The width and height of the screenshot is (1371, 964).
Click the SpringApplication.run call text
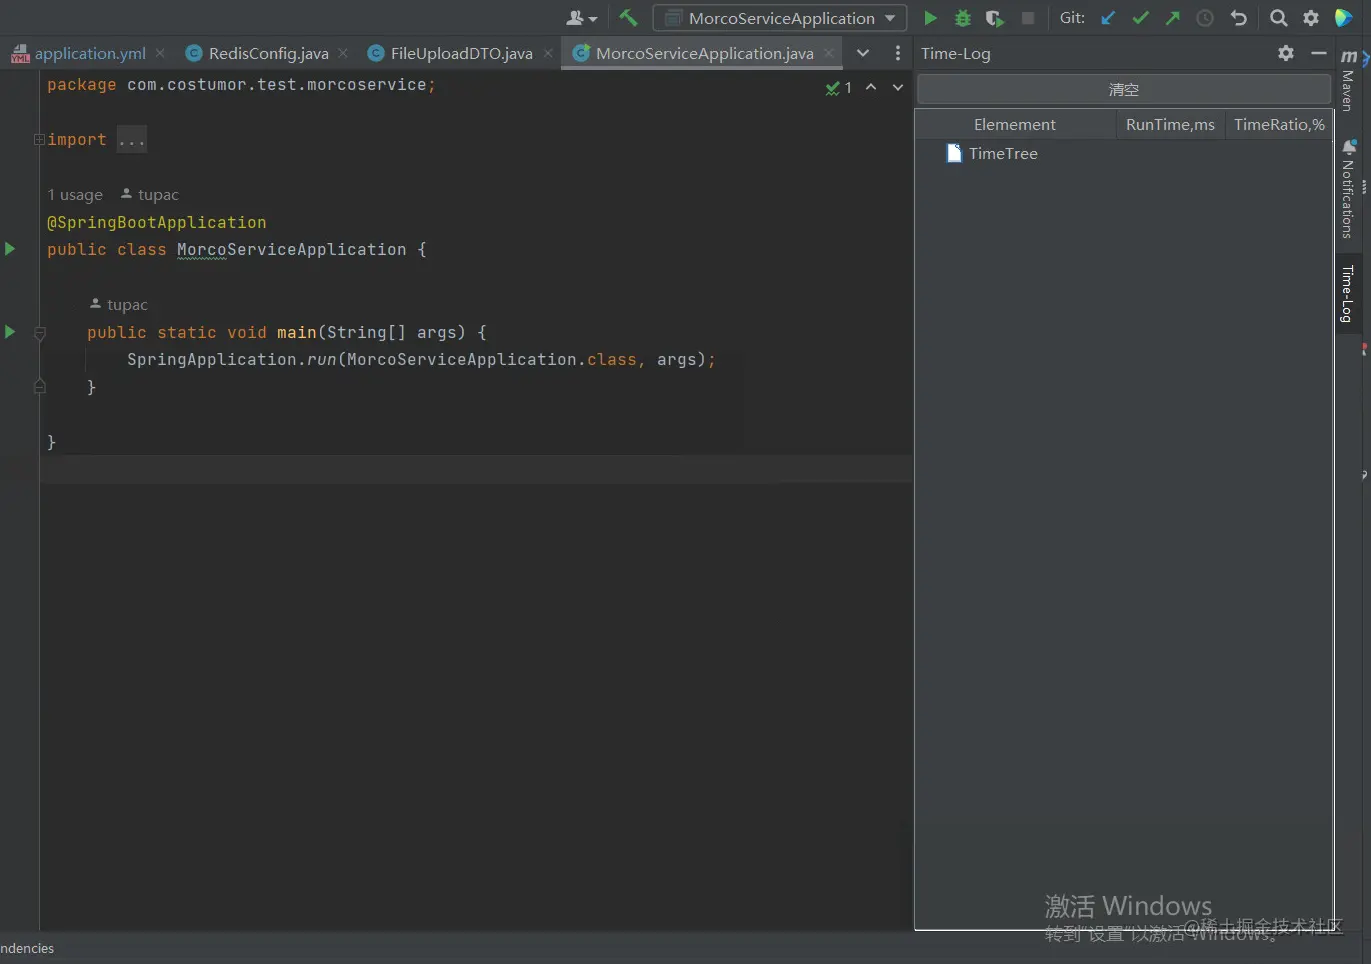pos(231,359)
